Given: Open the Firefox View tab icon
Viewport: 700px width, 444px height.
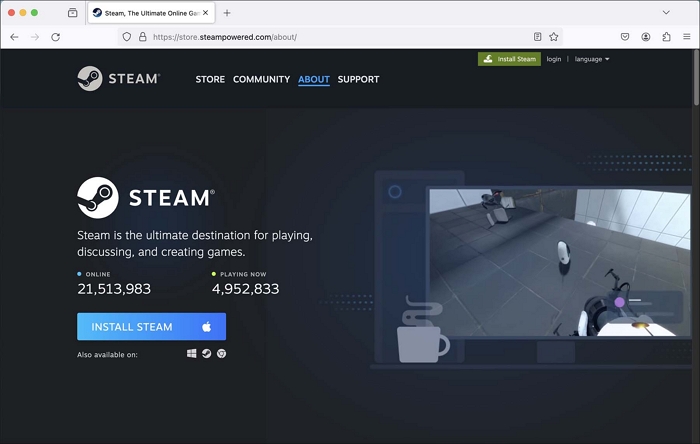Looking at the screenshot, I should pyautogui.click(x=72, y=13).
